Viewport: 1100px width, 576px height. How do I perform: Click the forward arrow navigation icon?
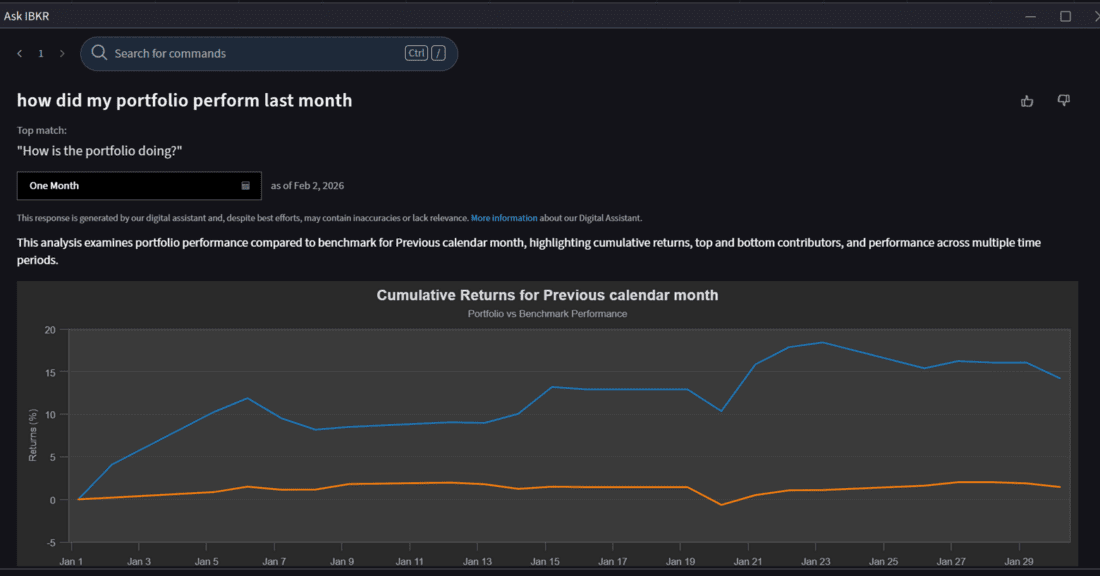pos(62,54)
